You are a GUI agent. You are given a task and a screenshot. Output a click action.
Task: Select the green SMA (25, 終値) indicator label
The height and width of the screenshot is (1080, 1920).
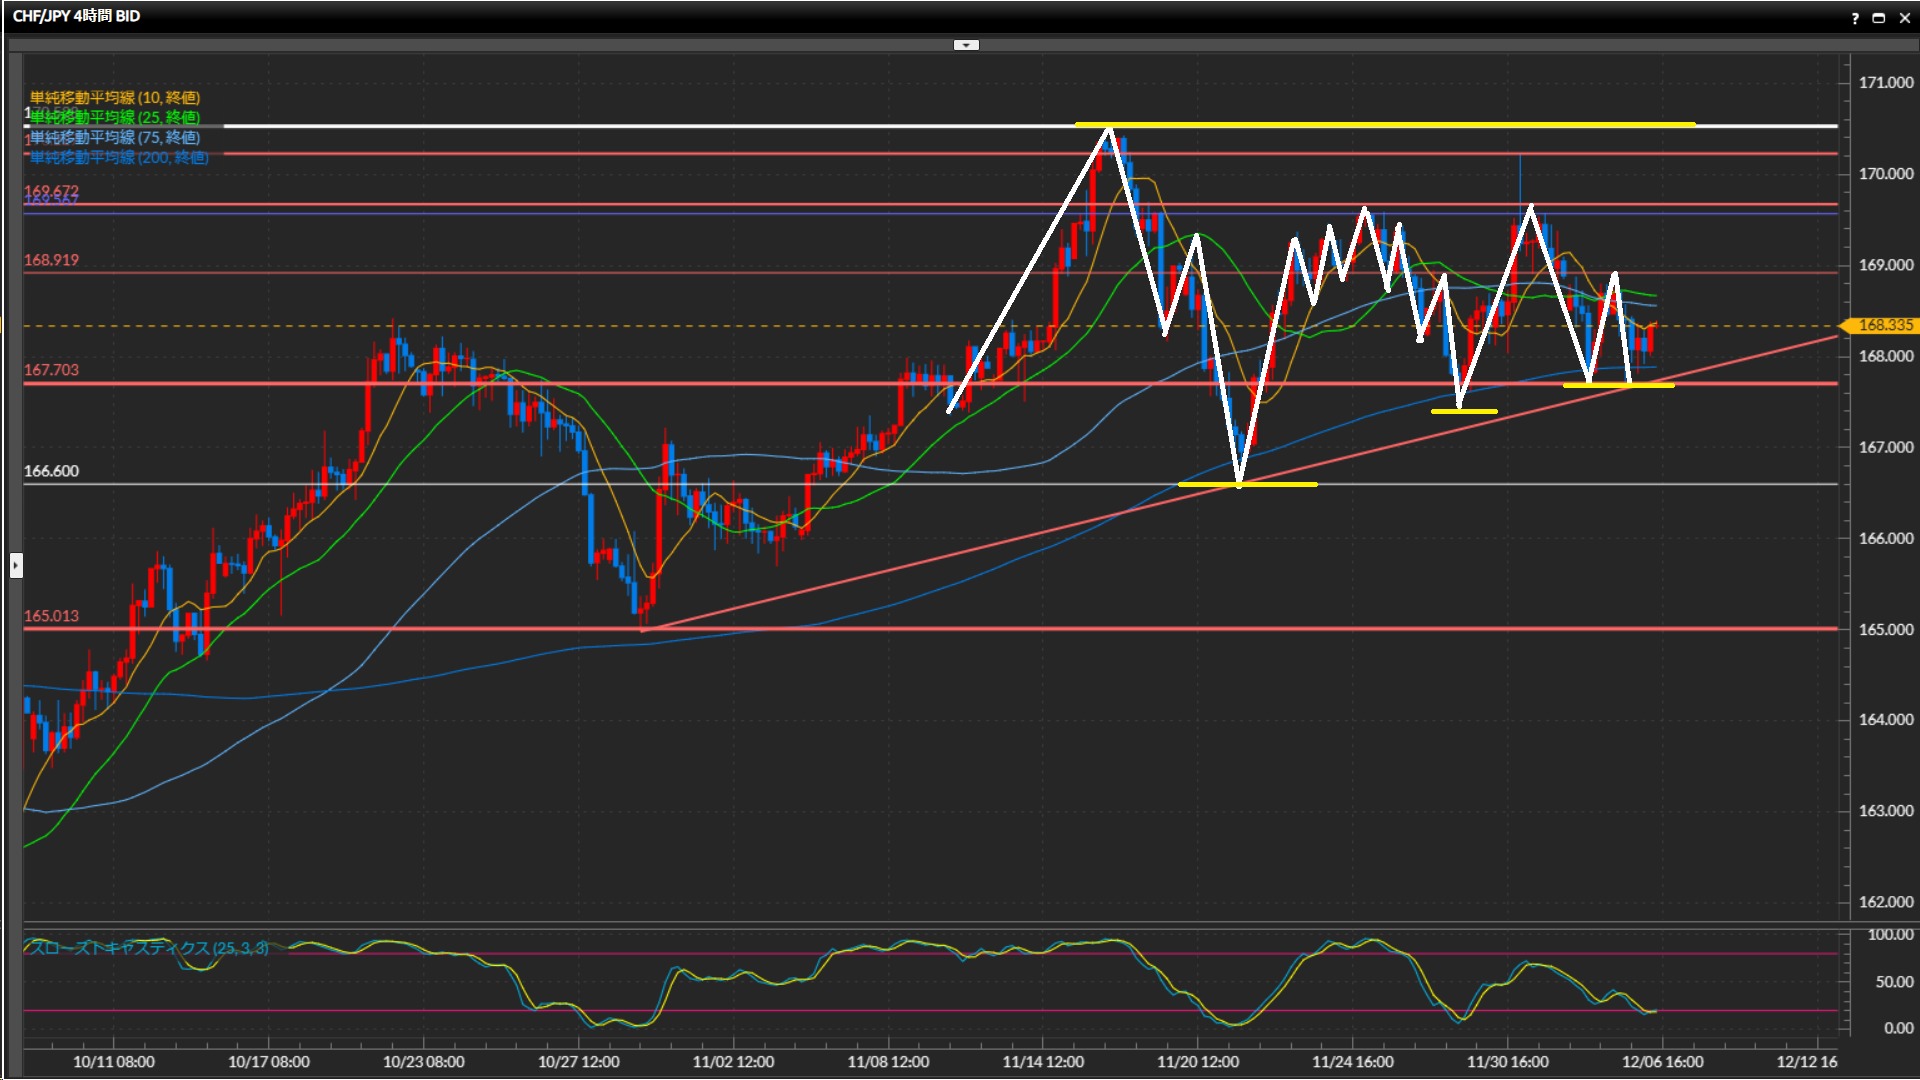pyautogui.click(x=114, y=117)
